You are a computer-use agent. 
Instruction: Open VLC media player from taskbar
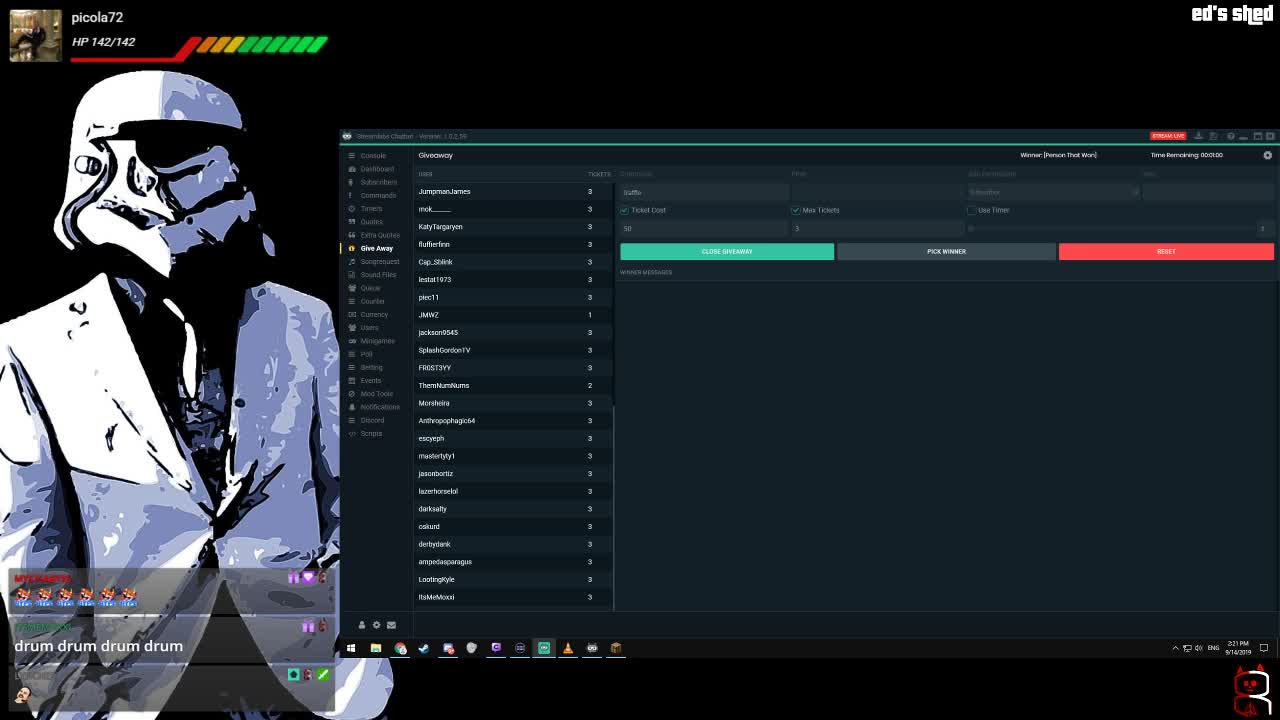tap(568, 648)
